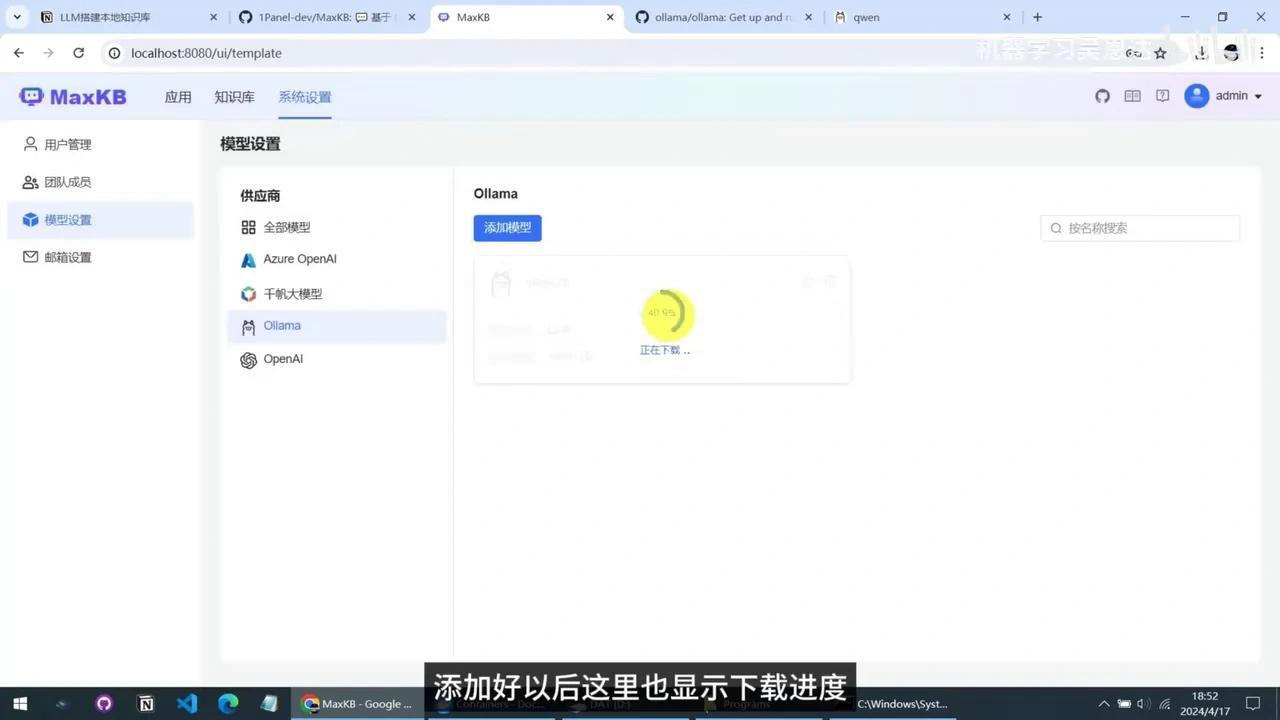Switch to ollama/ollama browser tab
Image resolution: width=1280 pixels, height=720 pixels.
[x=722, y=17]
